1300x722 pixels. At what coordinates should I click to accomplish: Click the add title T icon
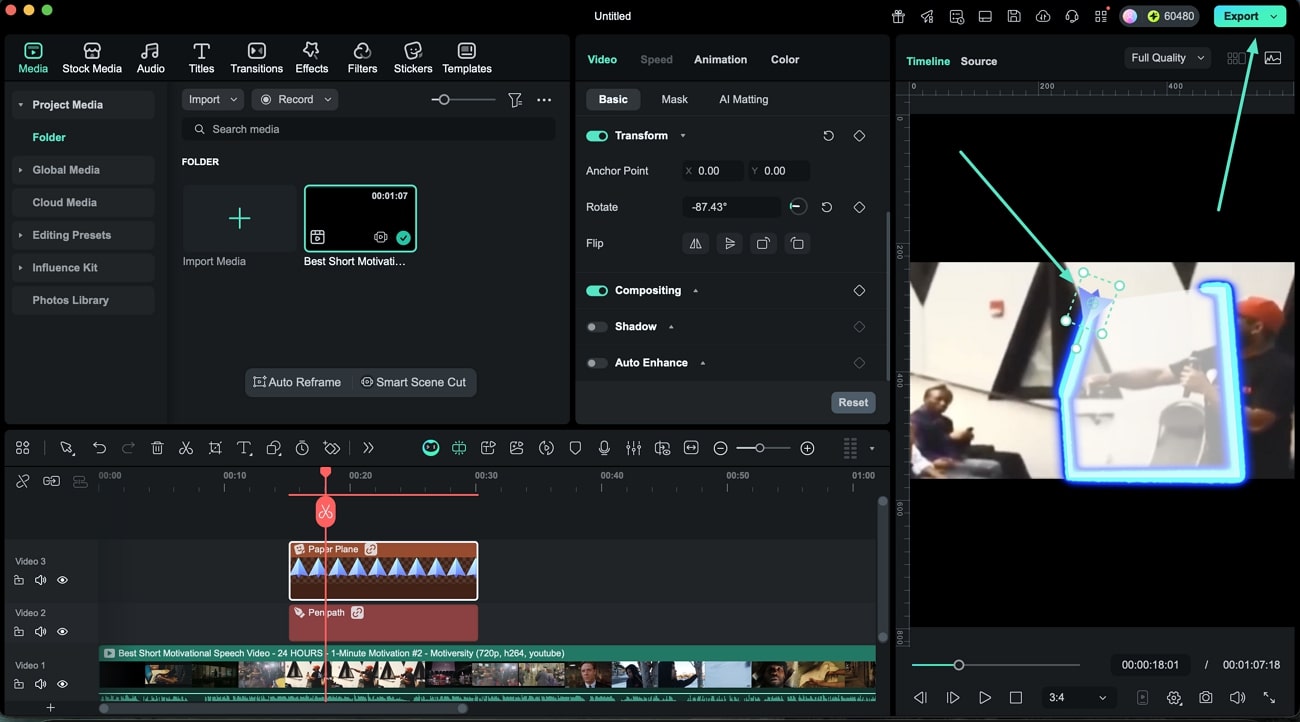tap(244, 447)
